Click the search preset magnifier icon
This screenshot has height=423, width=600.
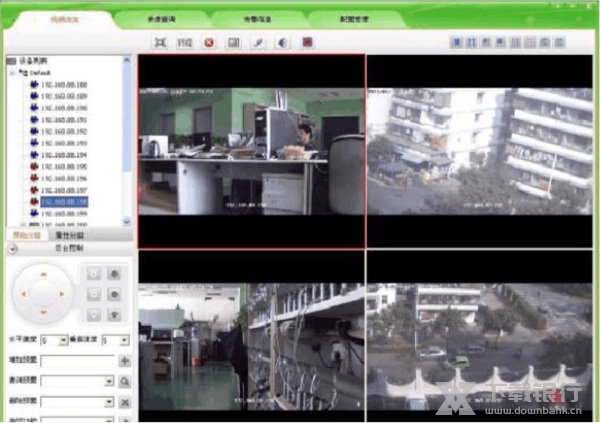tap(125, 382)
